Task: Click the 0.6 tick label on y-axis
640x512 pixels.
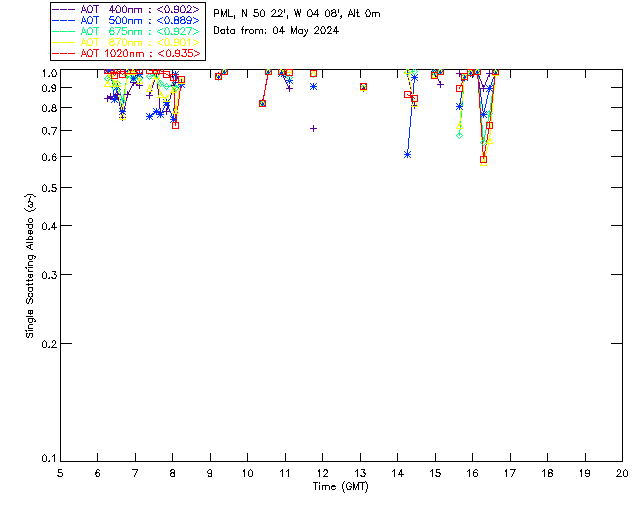Action: 49,157
